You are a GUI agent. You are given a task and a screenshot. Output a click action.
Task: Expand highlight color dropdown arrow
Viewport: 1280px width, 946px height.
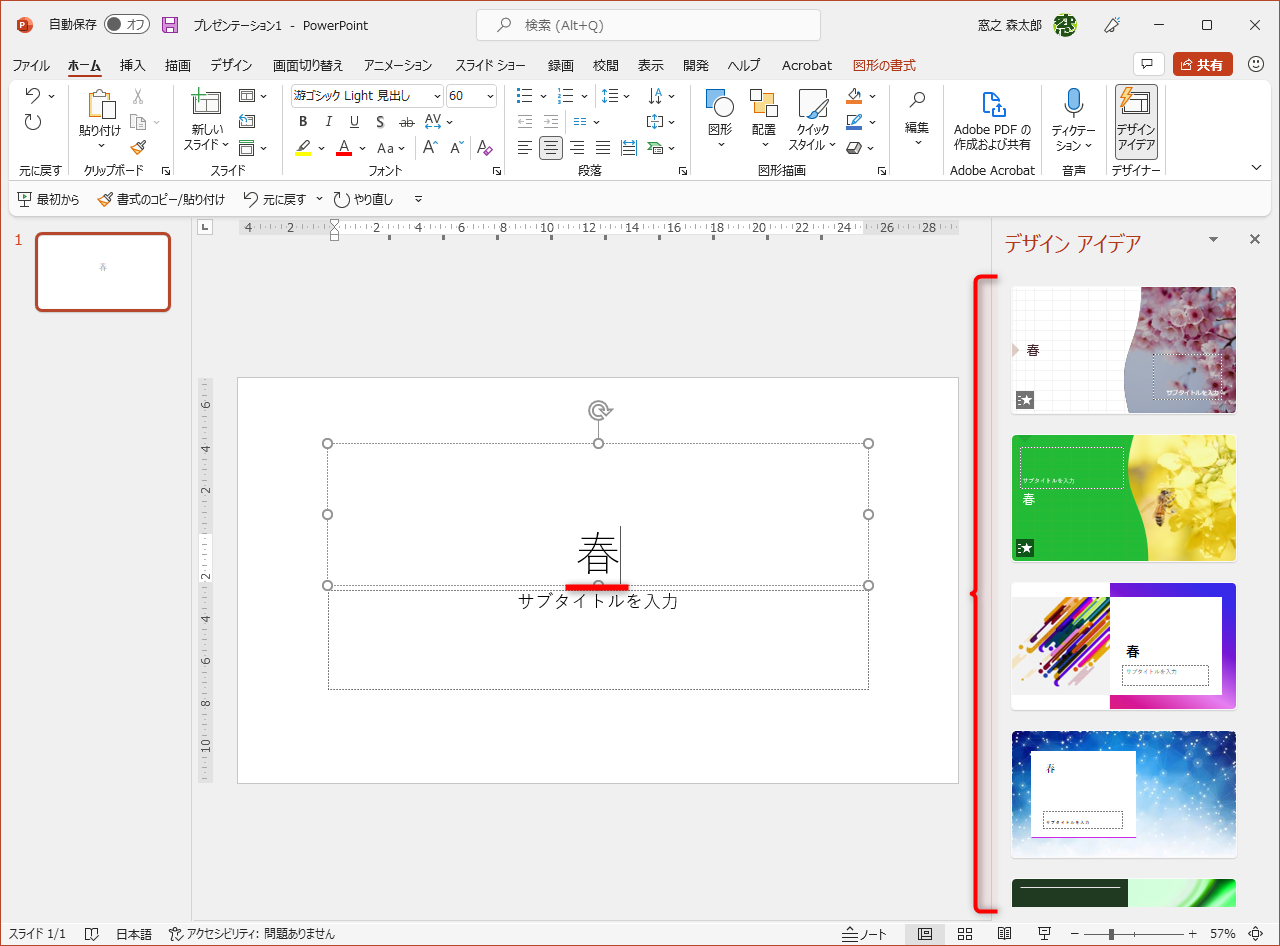tap(321, 148)
